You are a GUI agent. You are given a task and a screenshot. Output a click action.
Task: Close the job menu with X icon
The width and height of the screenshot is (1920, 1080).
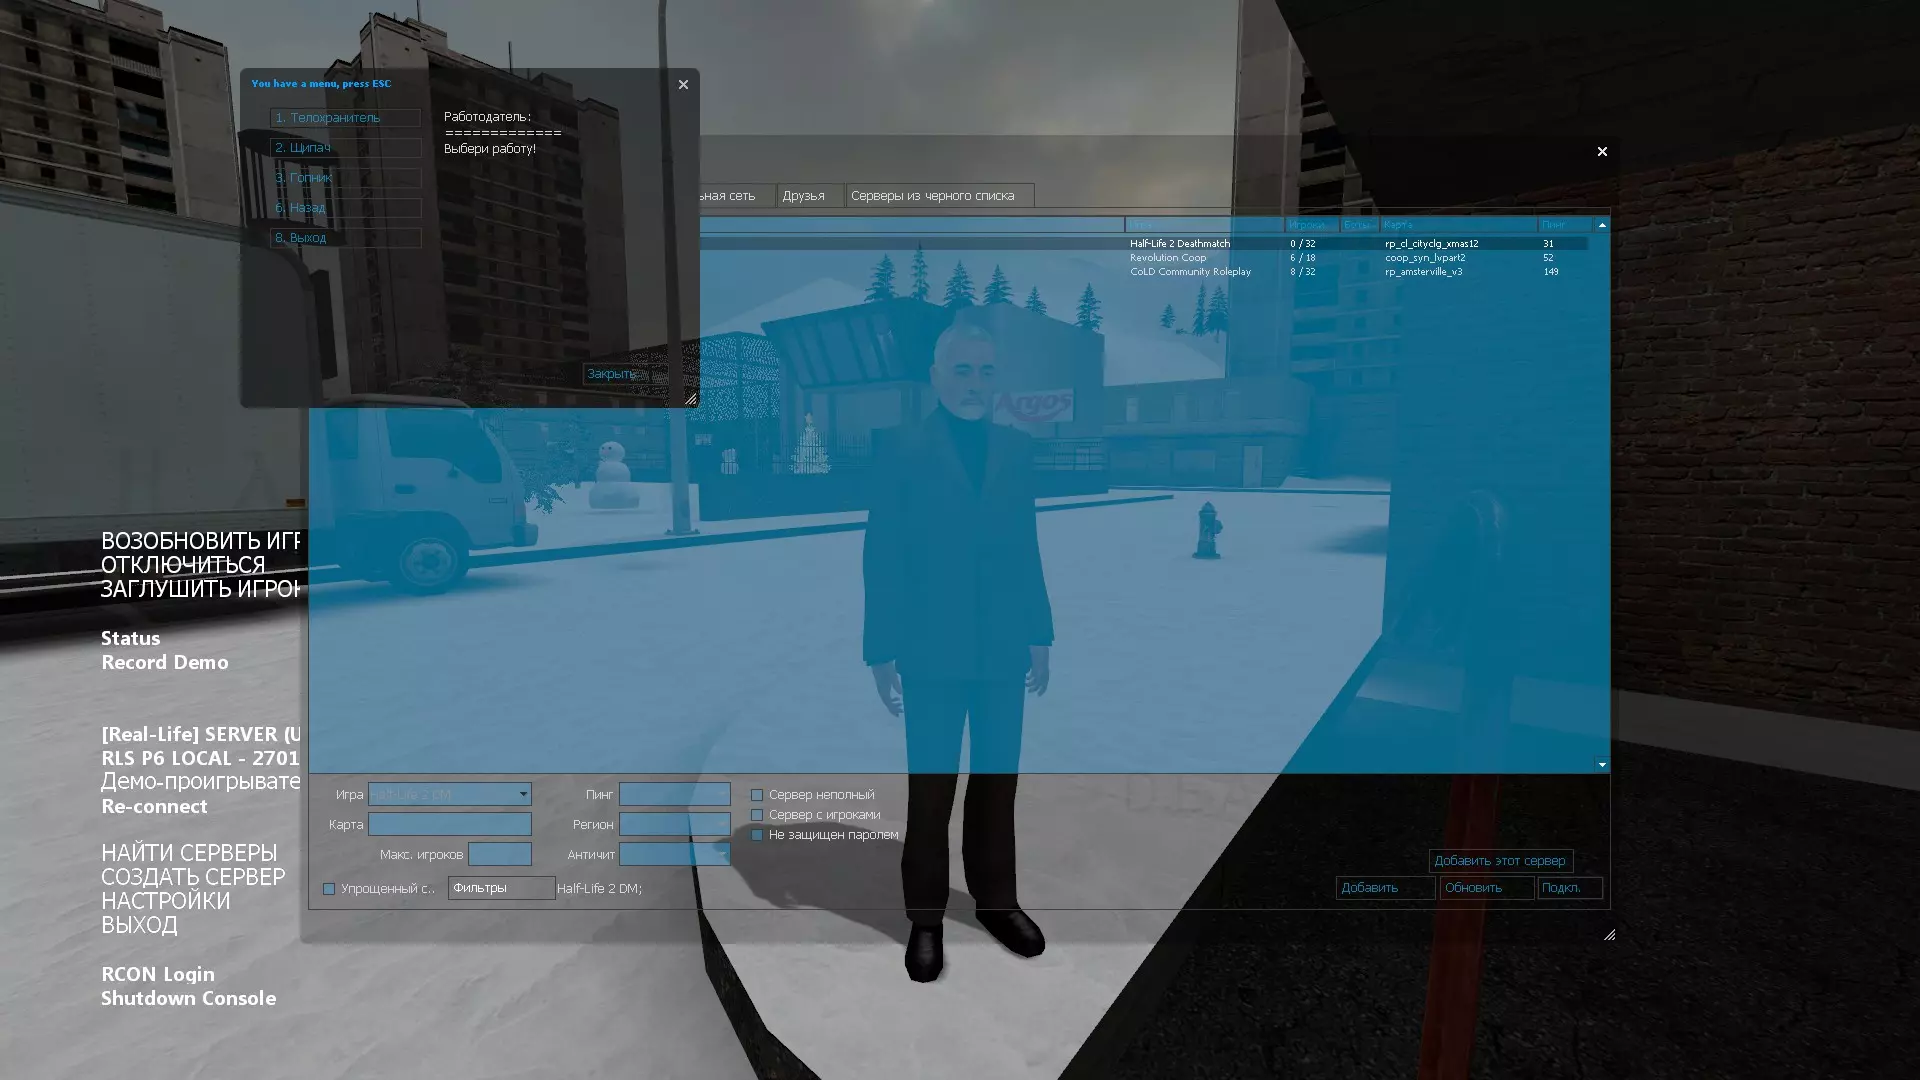click(x=683, y=85)
